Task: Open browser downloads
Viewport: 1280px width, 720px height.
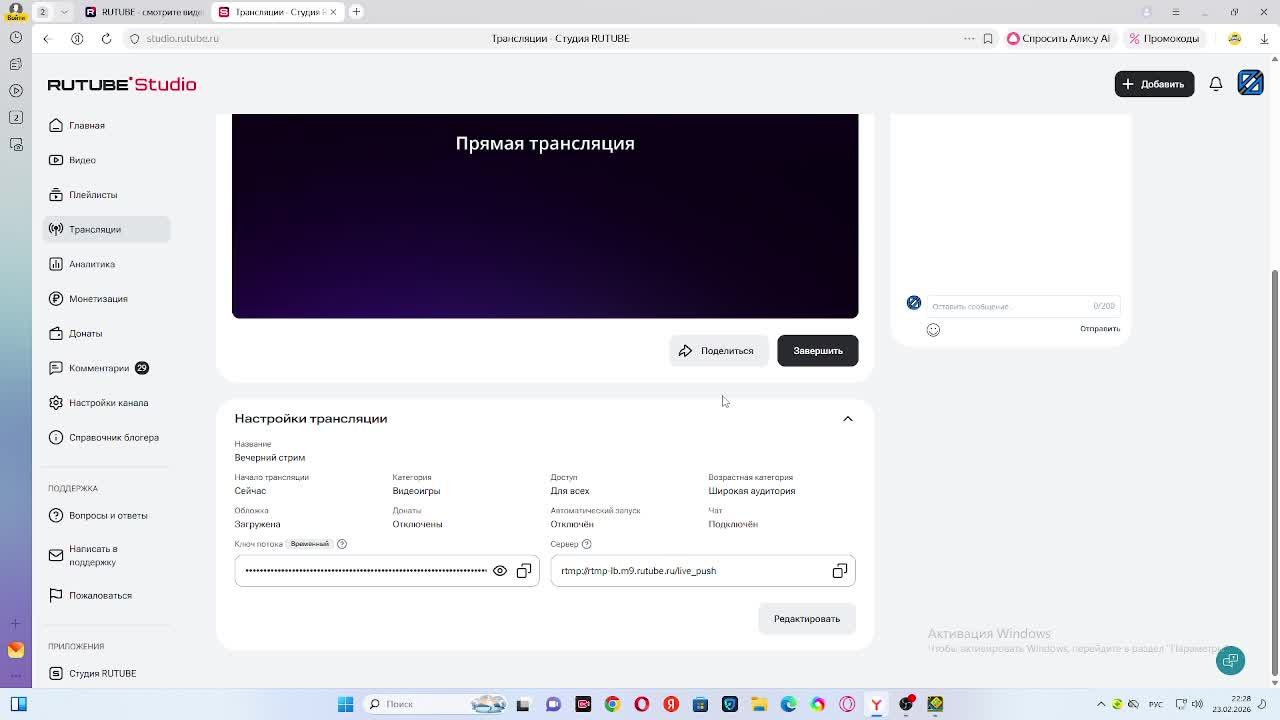Action: 1264,39
